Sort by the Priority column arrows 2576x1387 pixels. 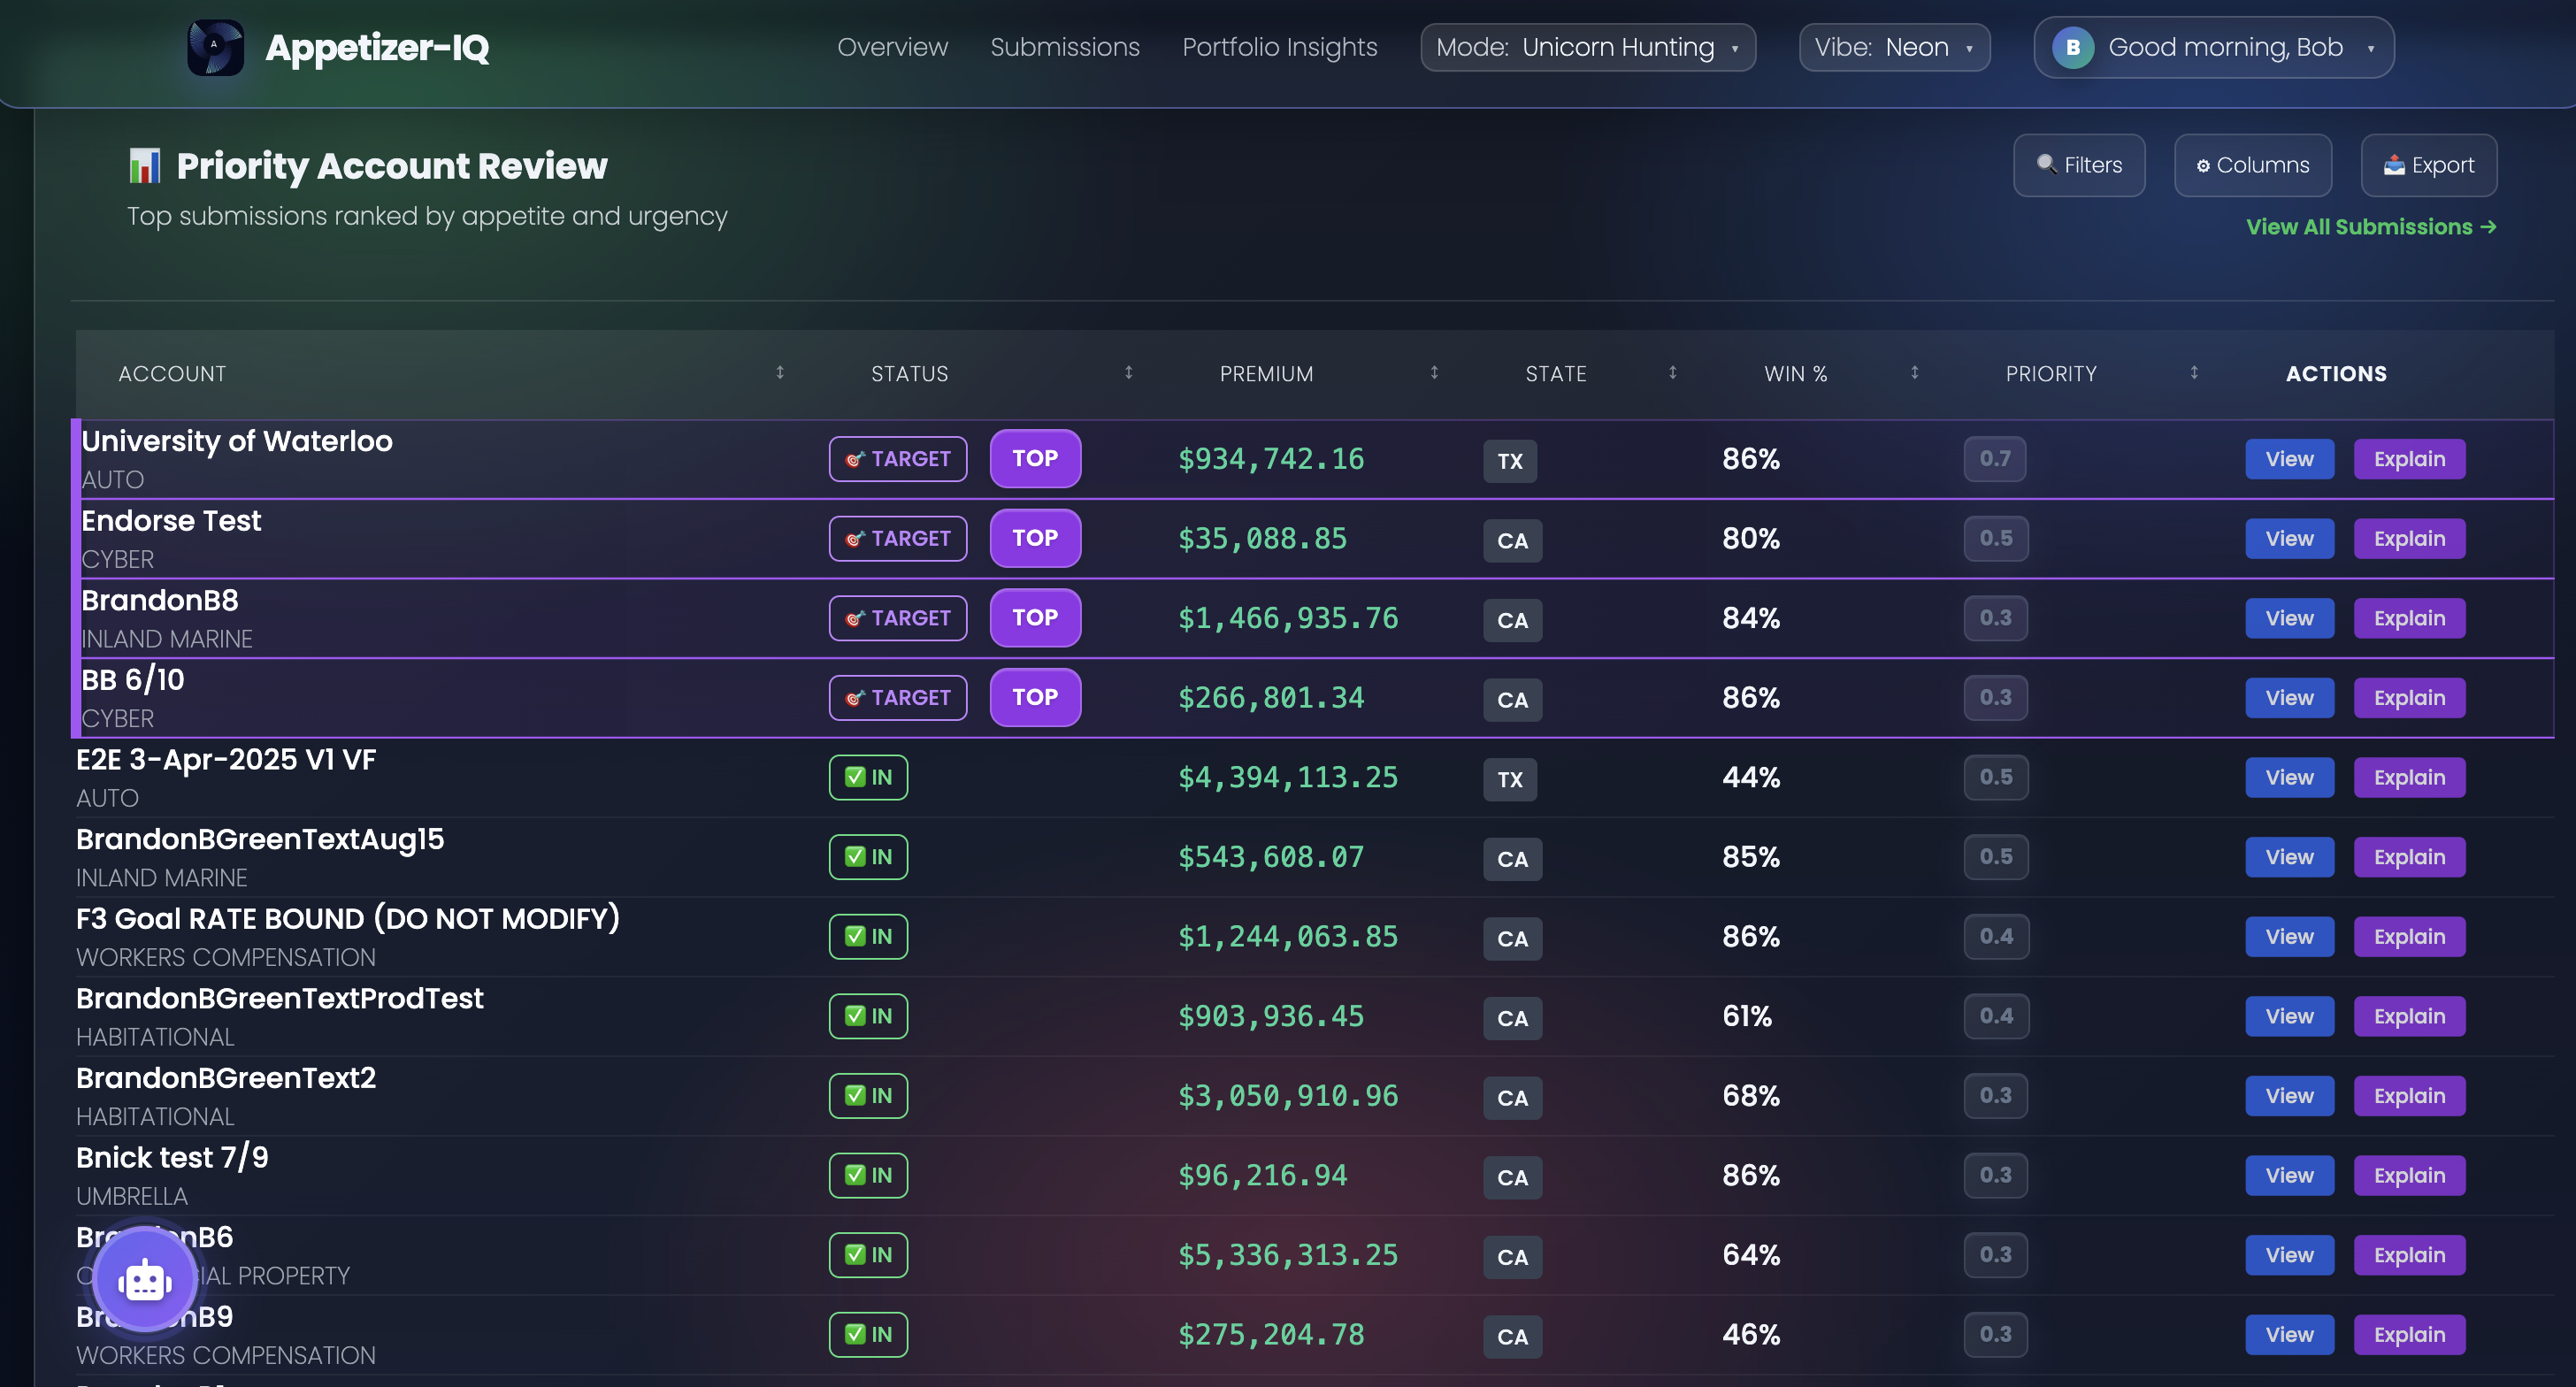coord(2194,373)
